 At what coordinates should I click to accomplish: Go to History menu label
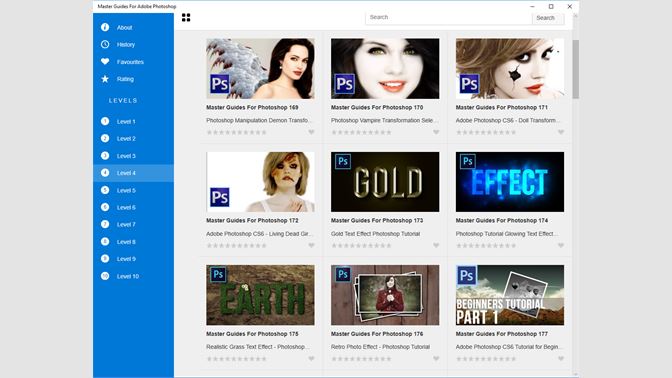(x=126, y=45)
